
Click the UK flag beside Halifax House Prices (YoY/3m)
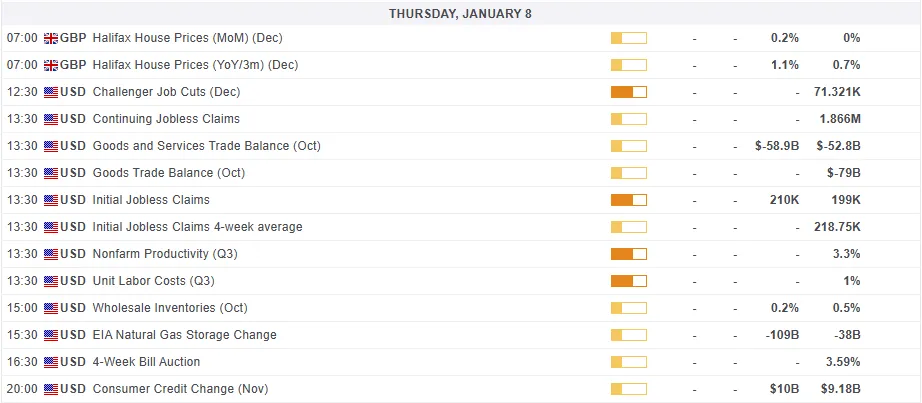point(51,65)
